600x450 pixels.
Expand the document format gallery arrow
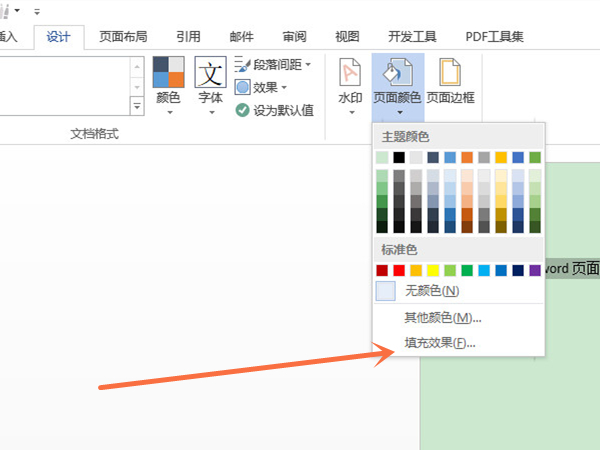(136, 105)
